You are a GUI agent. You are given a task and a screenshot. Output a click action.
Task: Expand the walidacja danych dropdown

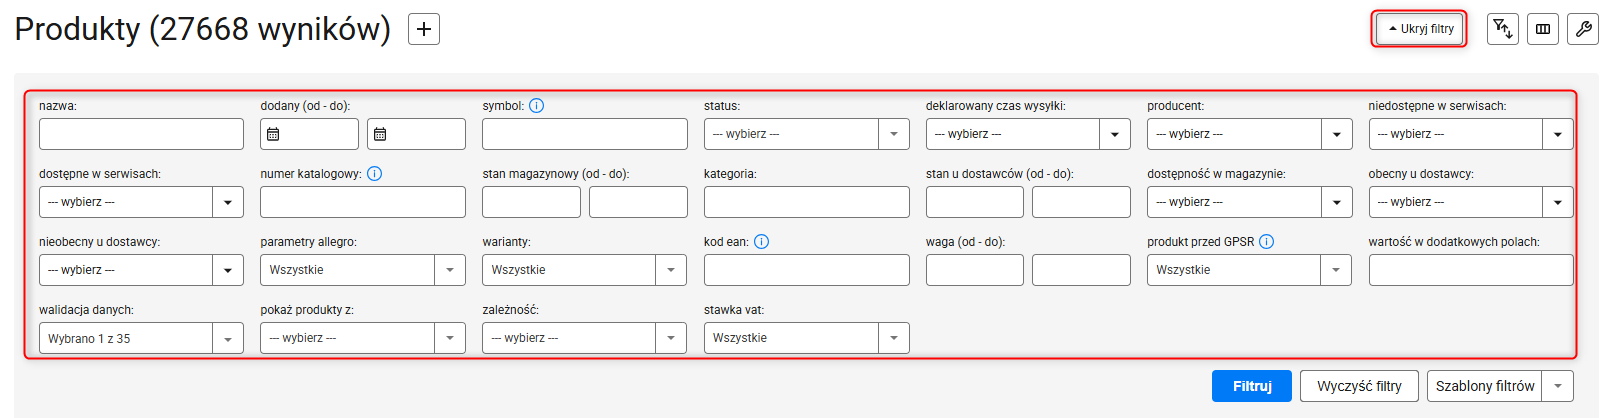pos(141,338)
